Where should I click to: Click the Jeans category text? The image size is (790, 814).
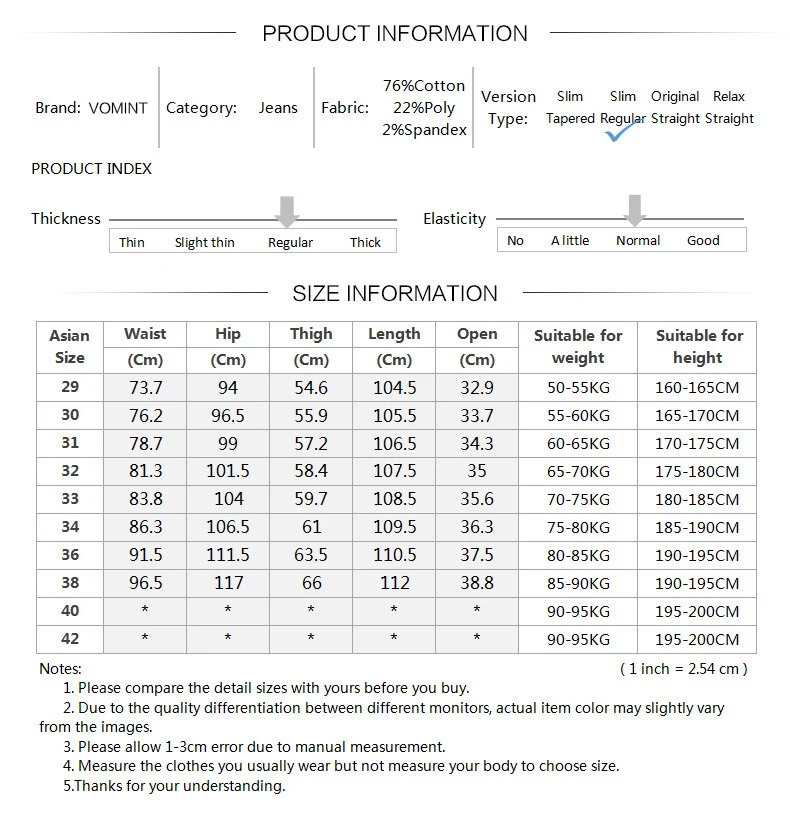coord(278,108)
